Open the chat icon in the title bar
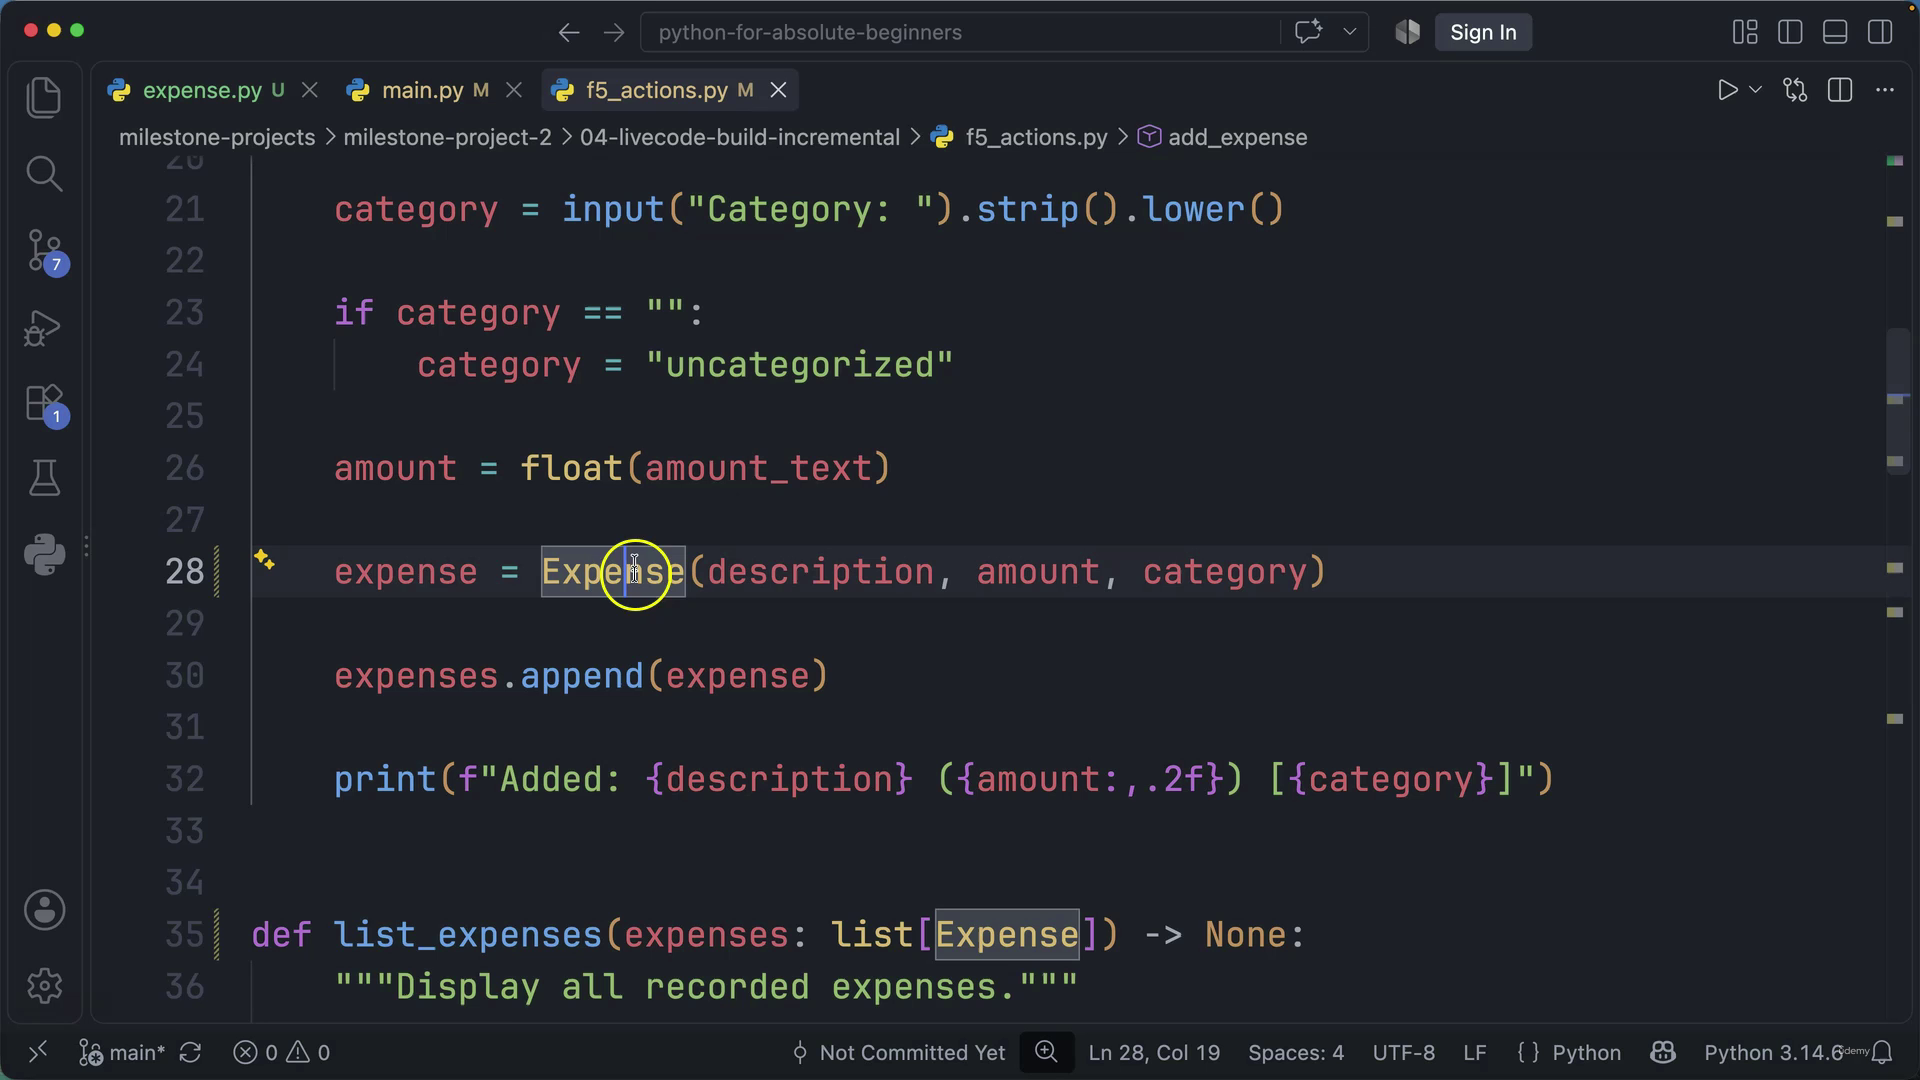This screenshot has height=1080, width=1920. coord(1308,31)
